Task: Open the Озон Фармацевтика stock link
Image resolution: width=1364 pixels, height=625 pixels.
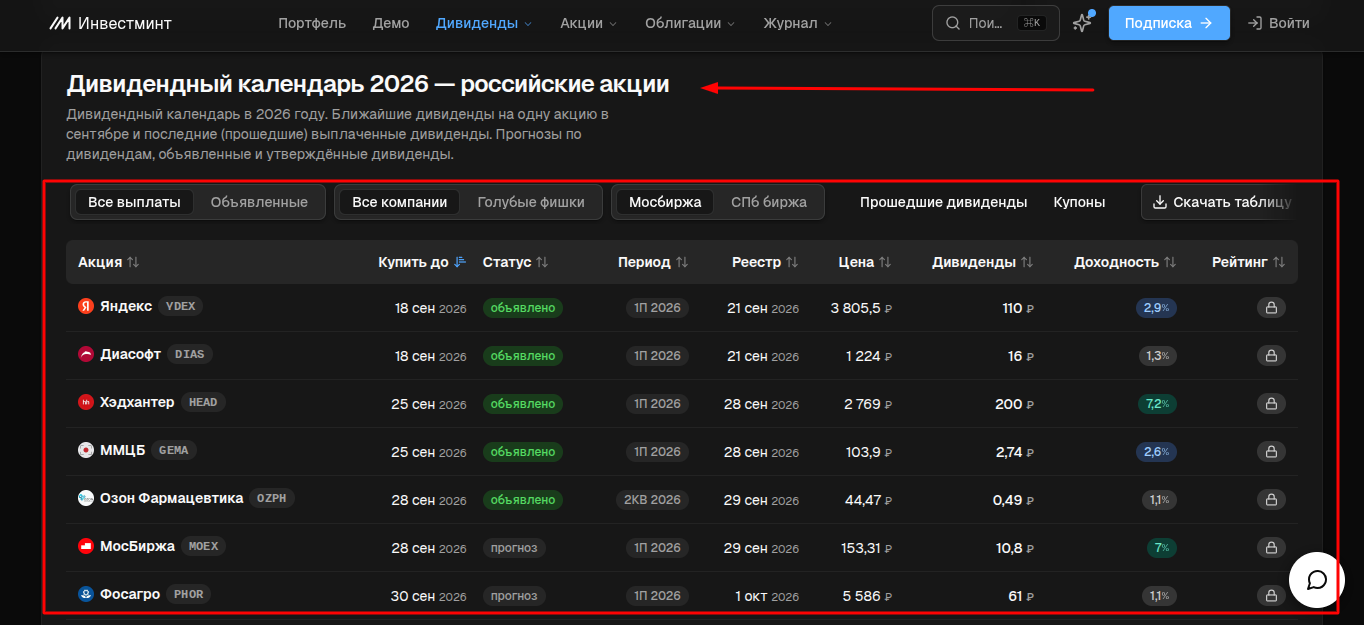Action: 171,498
